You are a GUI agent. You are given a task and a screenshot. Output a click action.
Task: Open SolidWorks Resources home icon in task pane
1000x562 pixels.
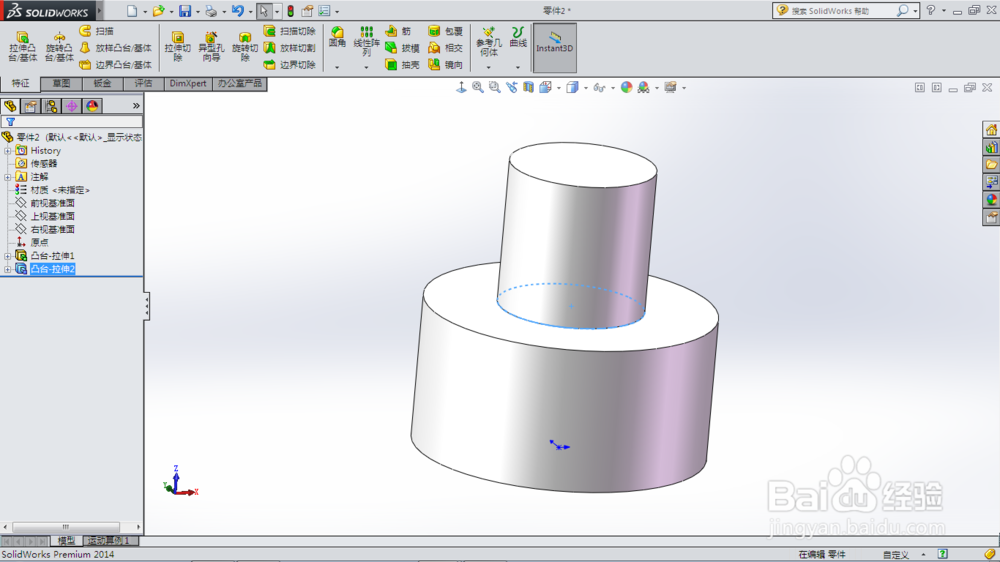pos(991,130)
